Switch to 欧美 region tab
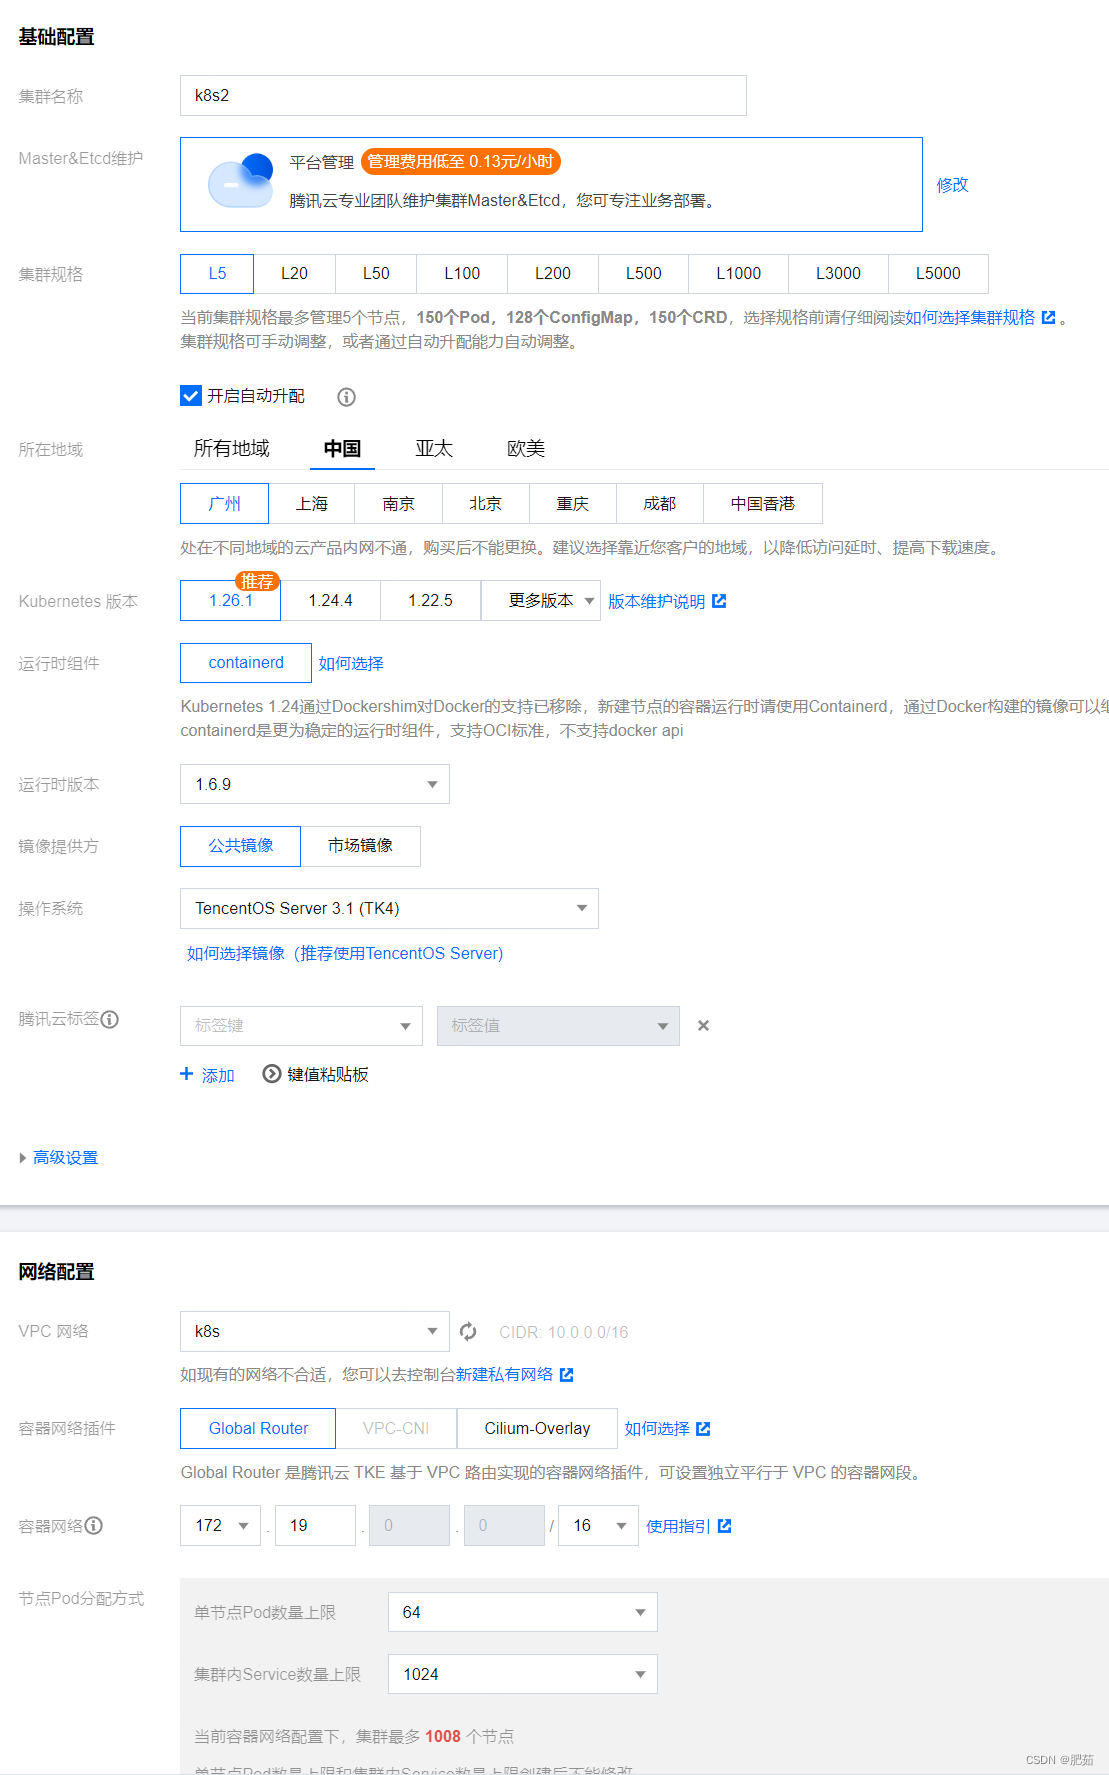This screenshot has width=1109, height=1775. tap(526, 448)
